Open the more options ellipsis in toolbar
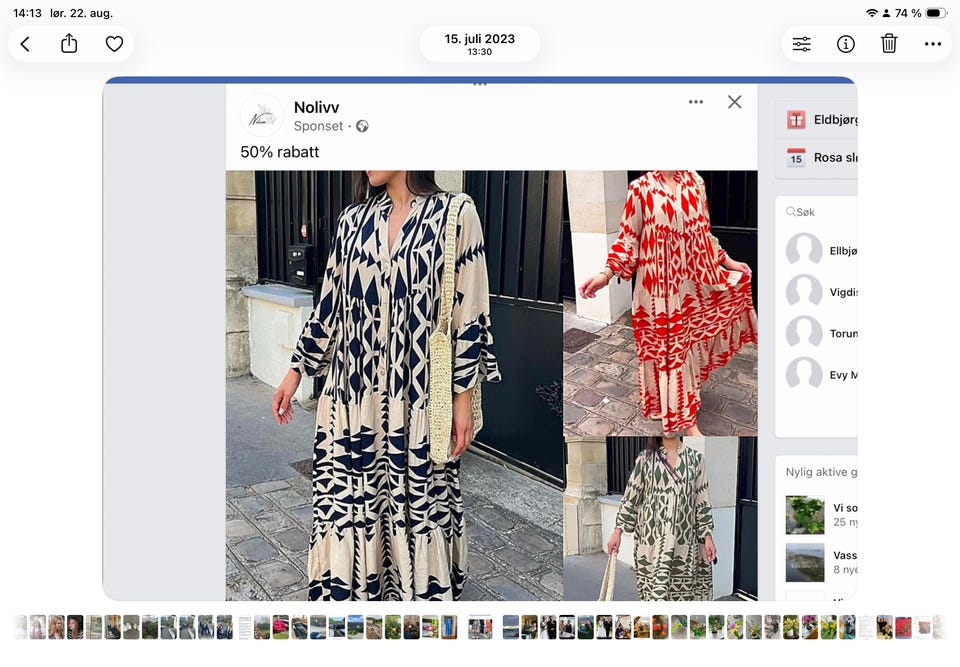The width and height of the screenshot is (960, 667). point(933,44)
